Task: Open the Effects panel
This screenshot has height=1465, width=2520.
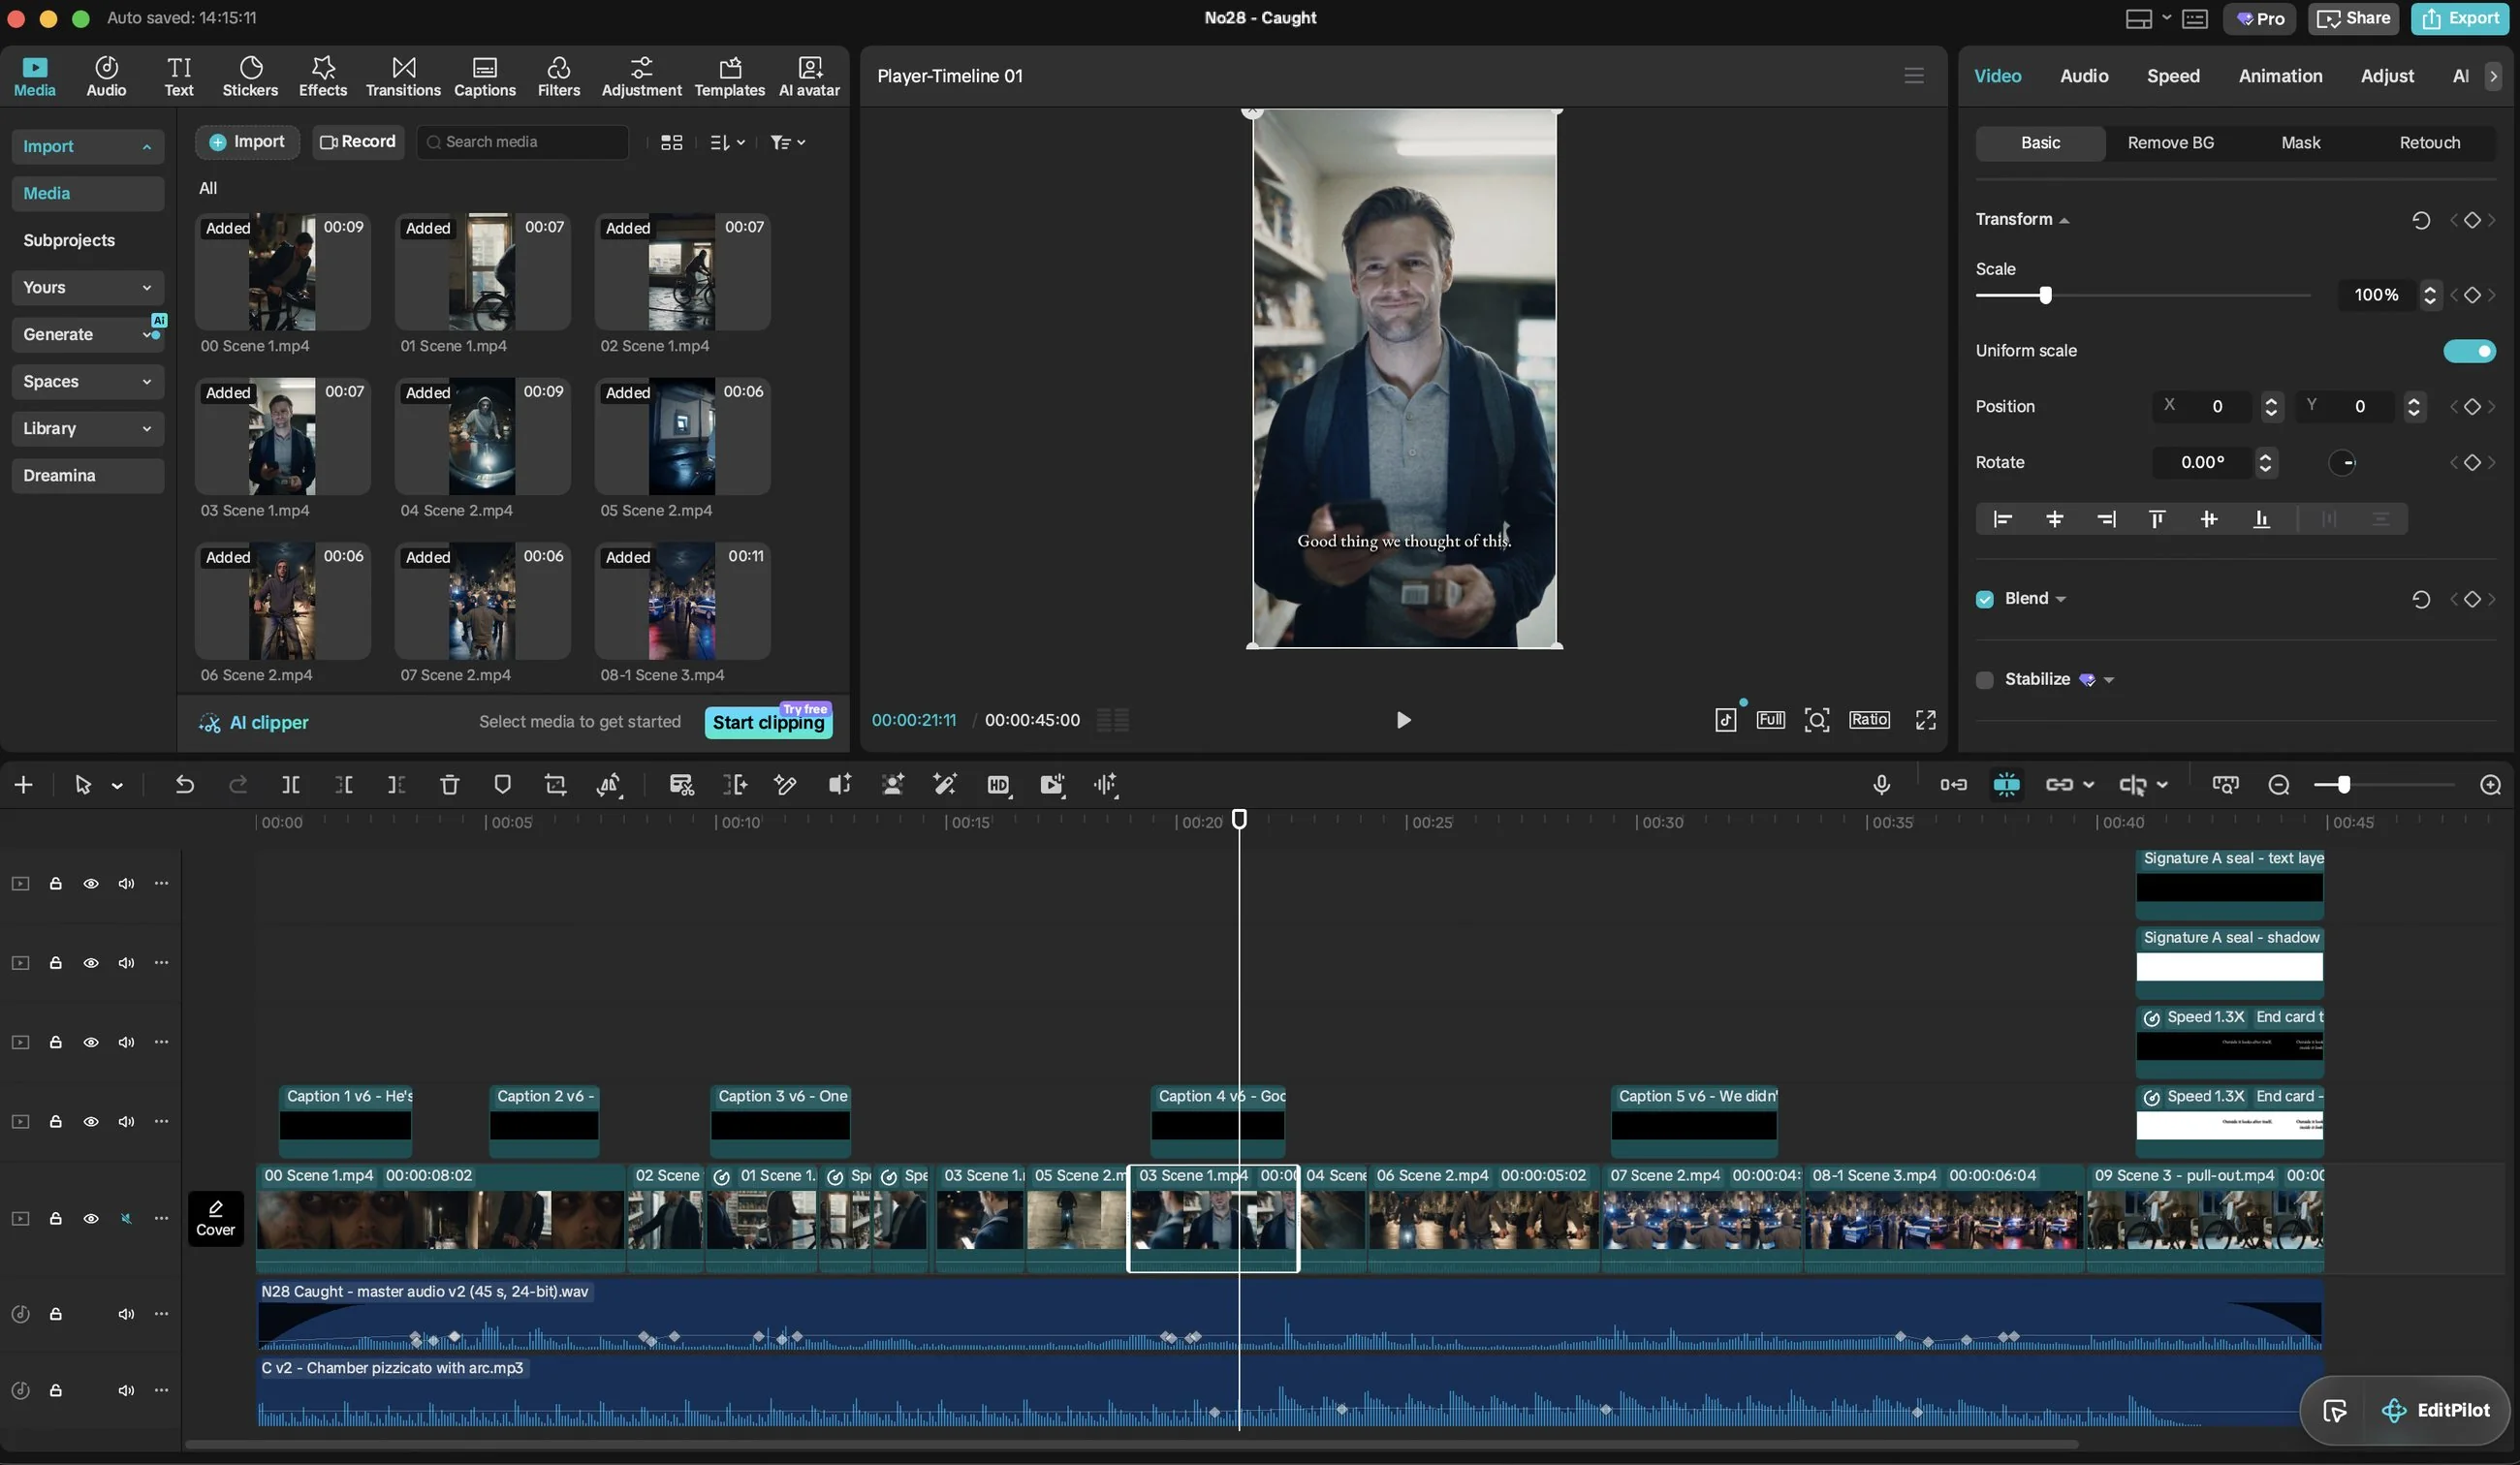Action: coord(323,76)
